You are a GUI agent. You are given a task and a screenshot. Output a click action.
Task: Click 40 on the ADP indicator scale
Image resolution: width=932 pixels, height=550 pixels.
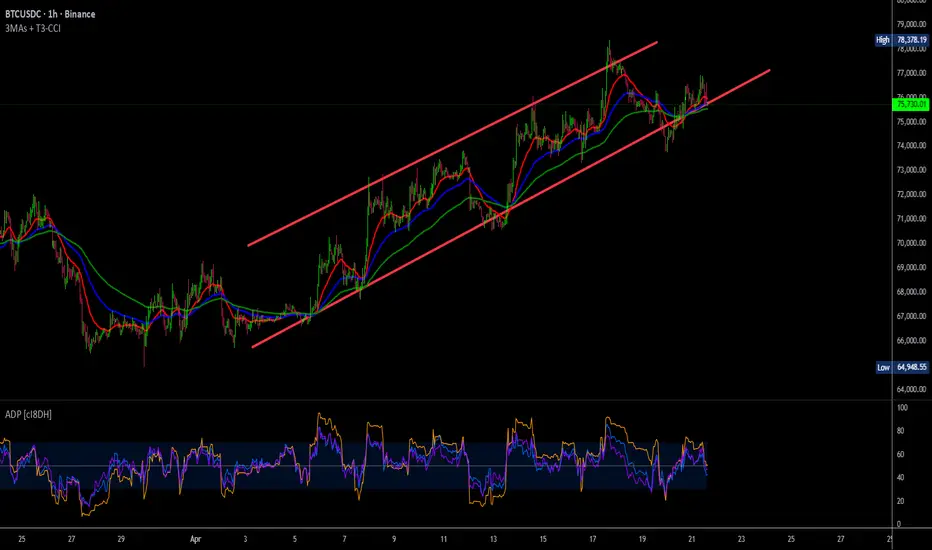(x=900, y=477)
